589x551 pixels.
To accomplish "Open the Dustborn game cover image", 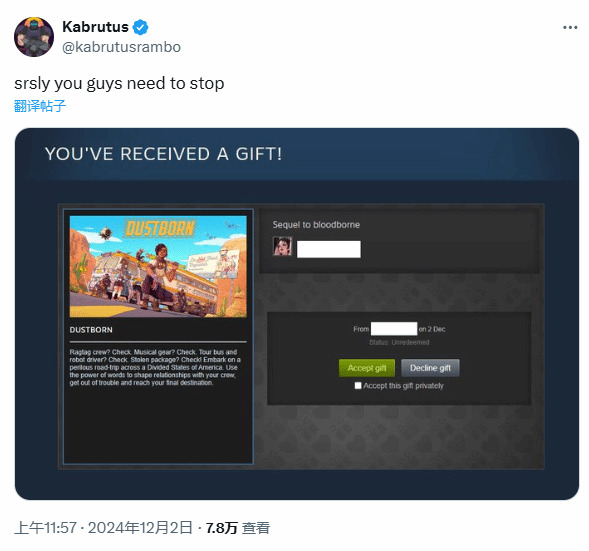I will pos(158,266).
